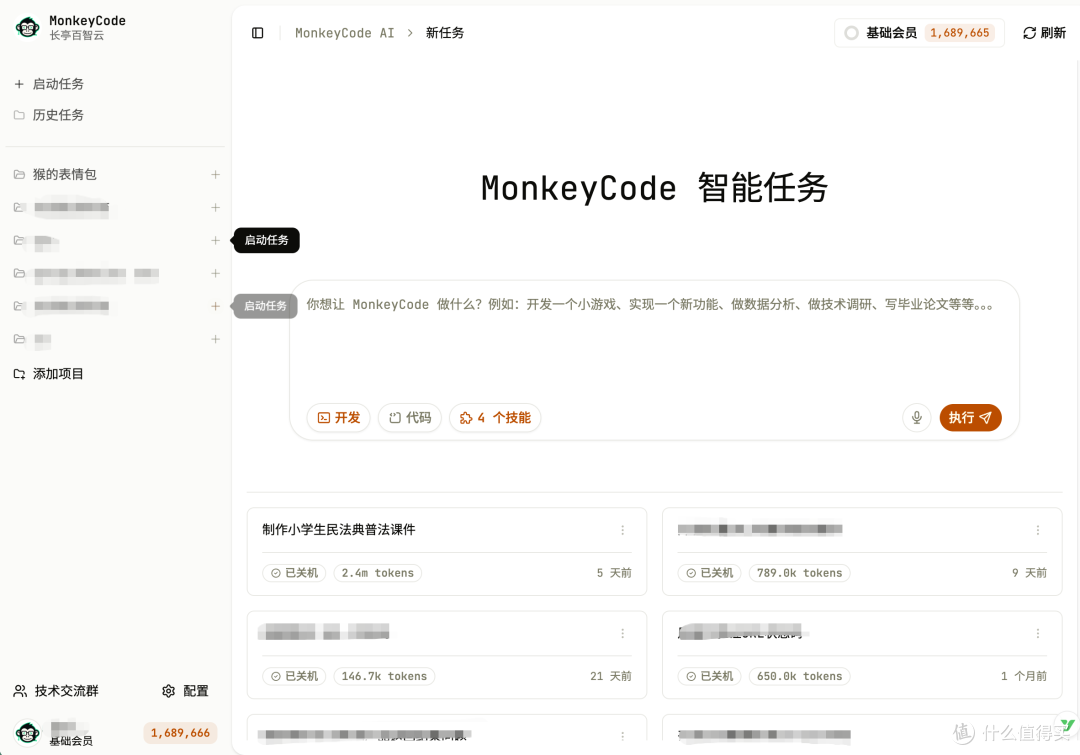Image resolution: width=1080 pixels, height=755 pixels.
Task: Open more options on 制作小学生民法典普法课件 card
Action: (623, 530)
